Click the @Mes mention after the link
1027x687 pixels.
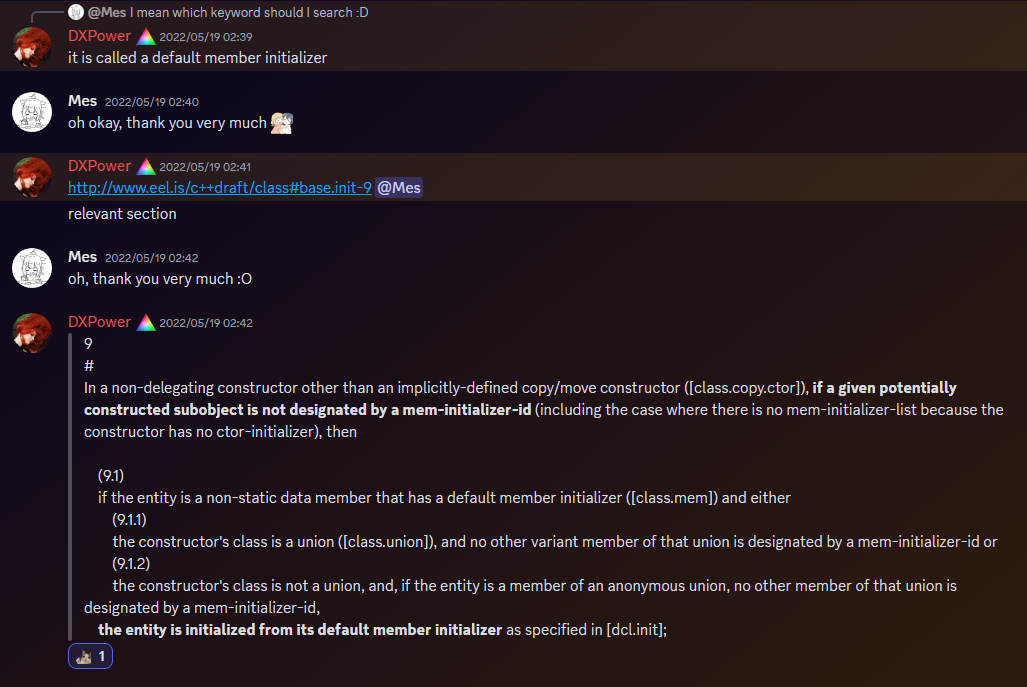coord(399,188)
